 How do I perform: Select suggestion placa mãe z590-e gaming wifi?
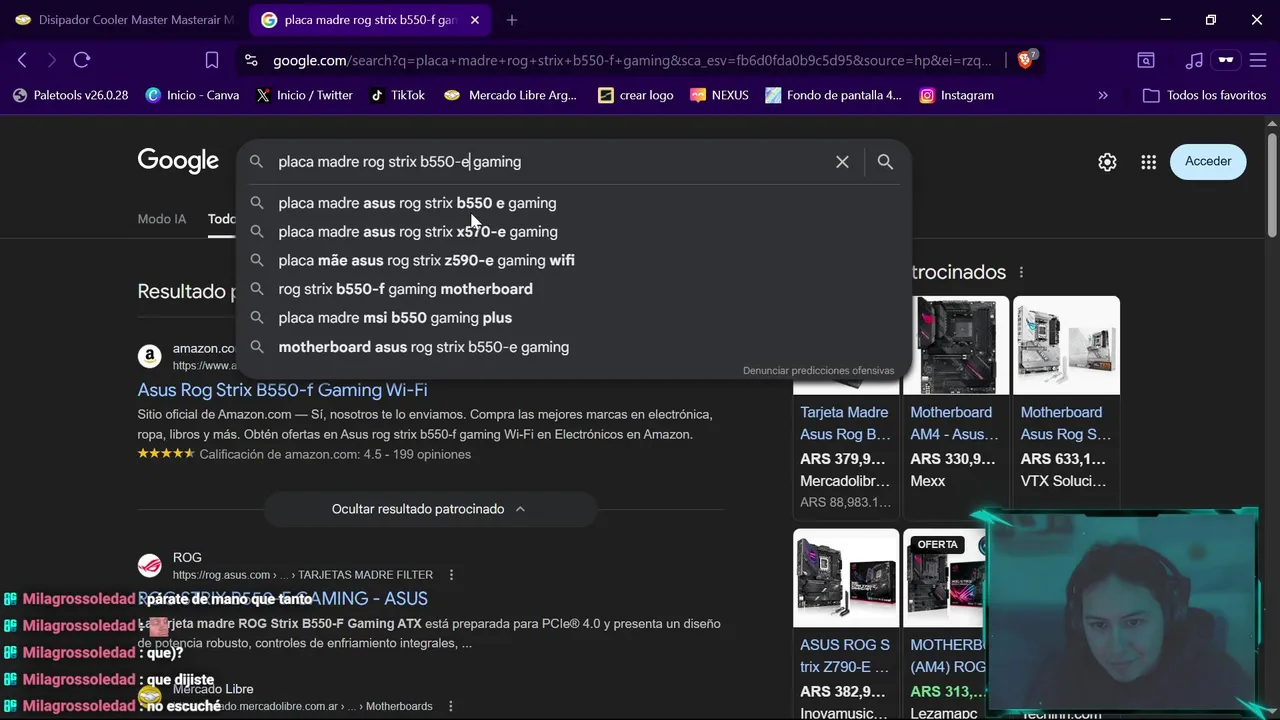point(572,260)
